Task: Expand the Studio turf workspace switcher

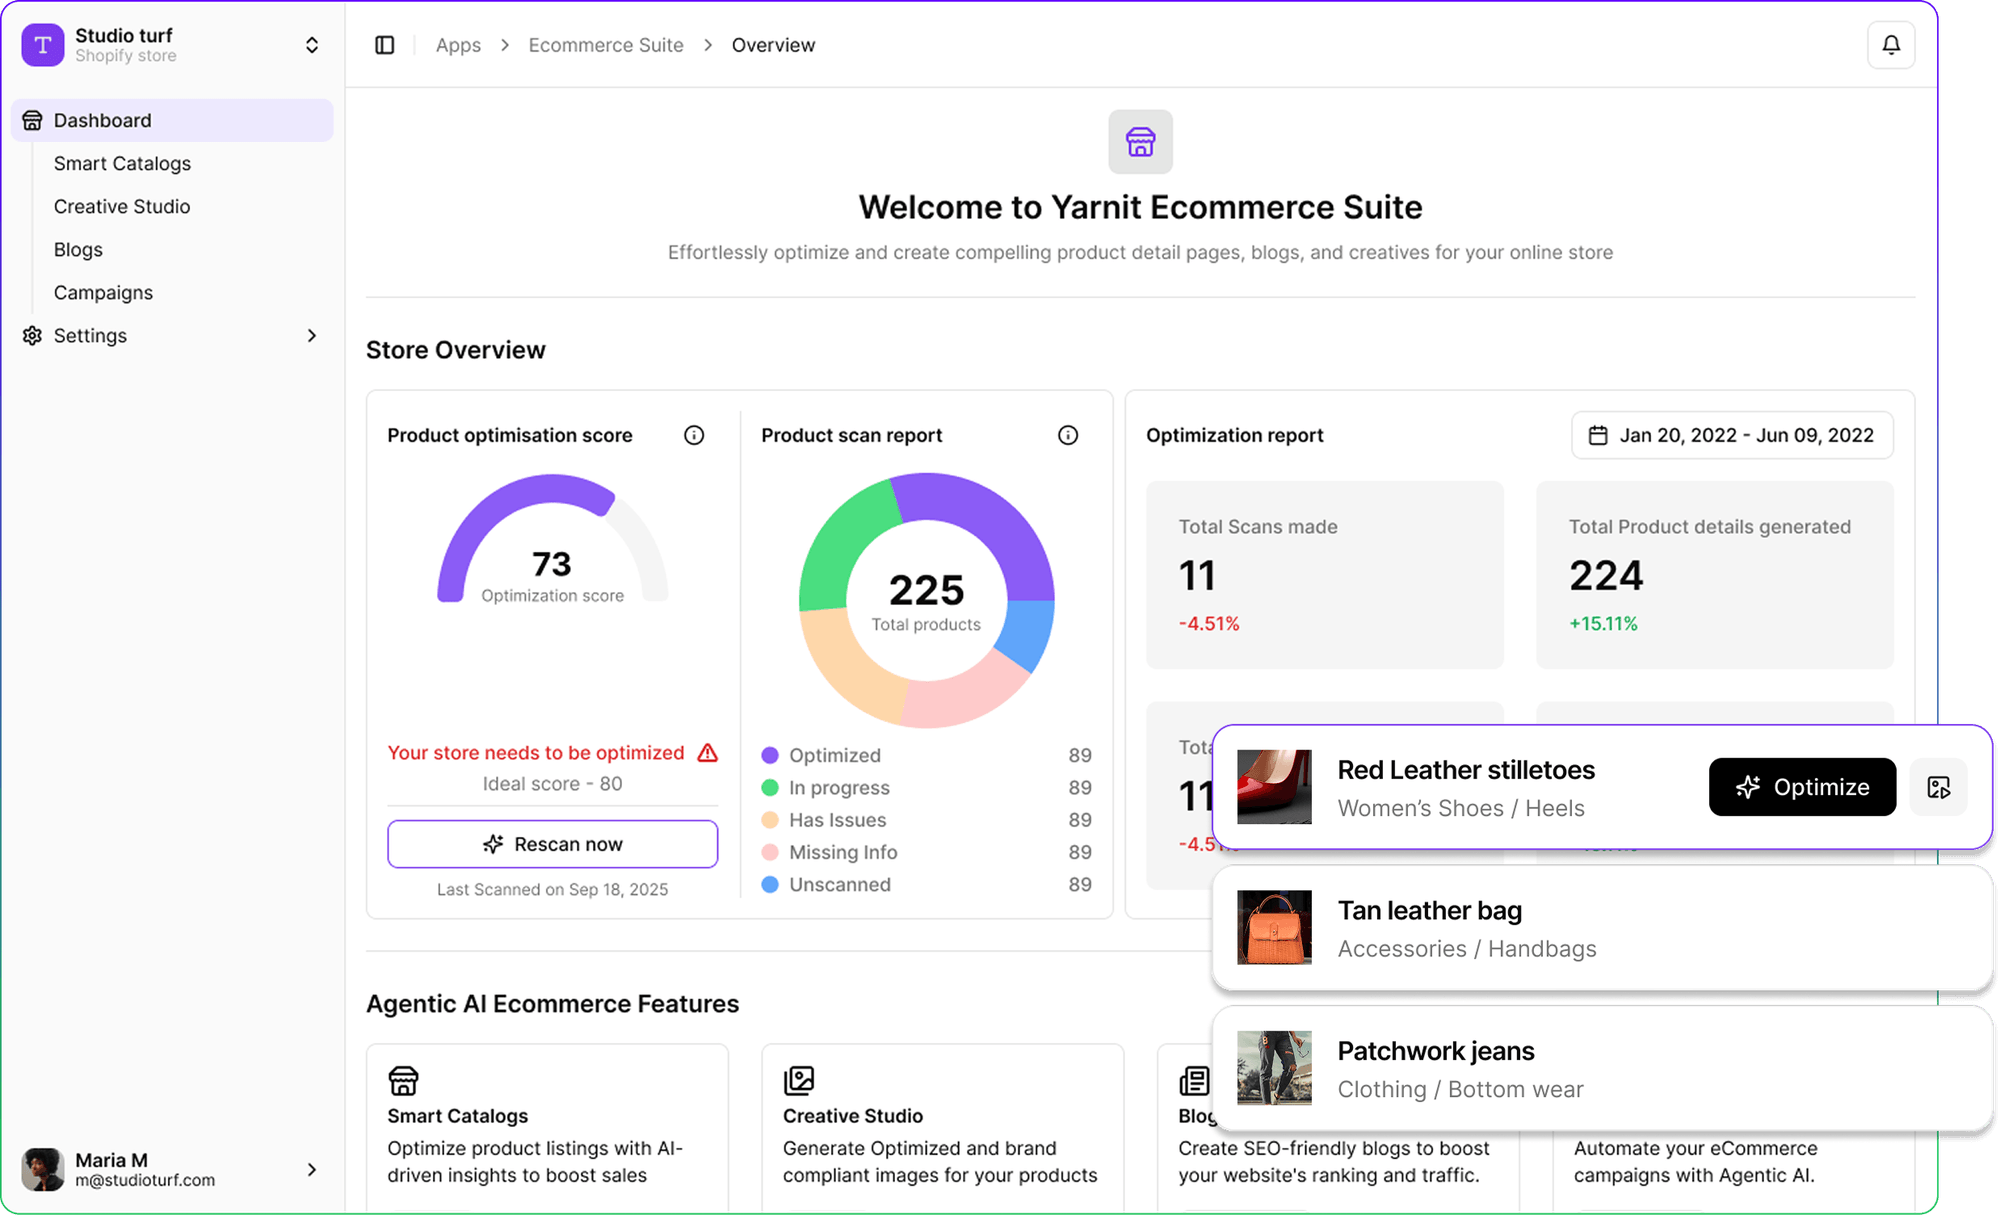Action: [x=311, y=44]
